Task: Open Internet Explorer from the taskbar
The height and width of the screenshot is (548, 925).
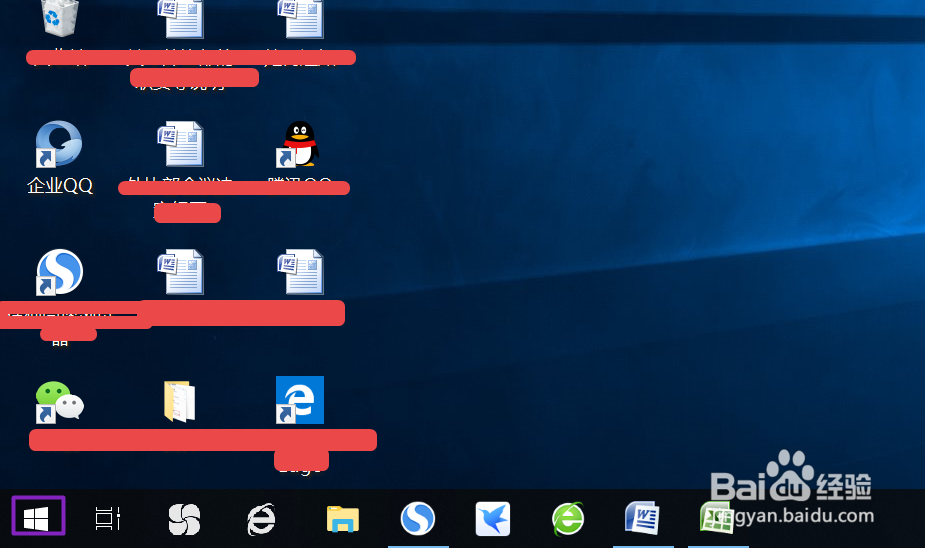Action: point(261,519)
